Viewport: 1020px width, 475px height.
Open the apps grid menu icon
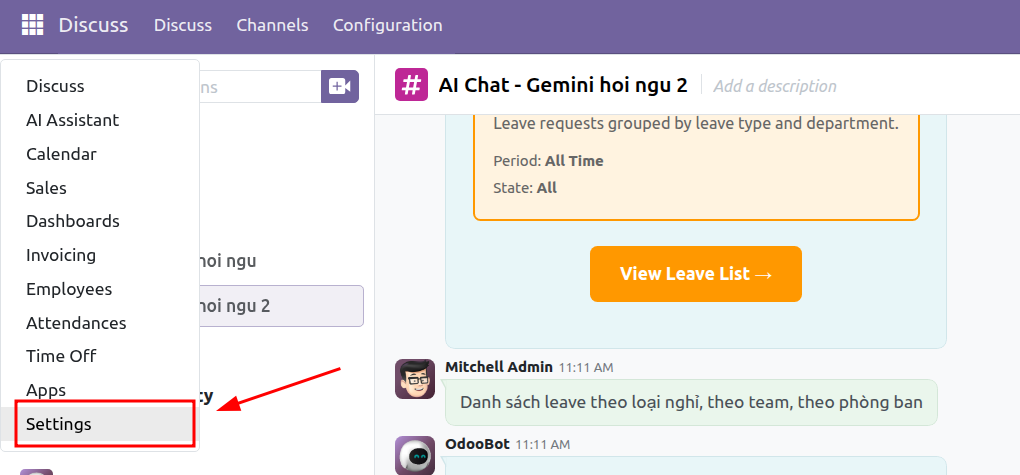coord(32,25)
